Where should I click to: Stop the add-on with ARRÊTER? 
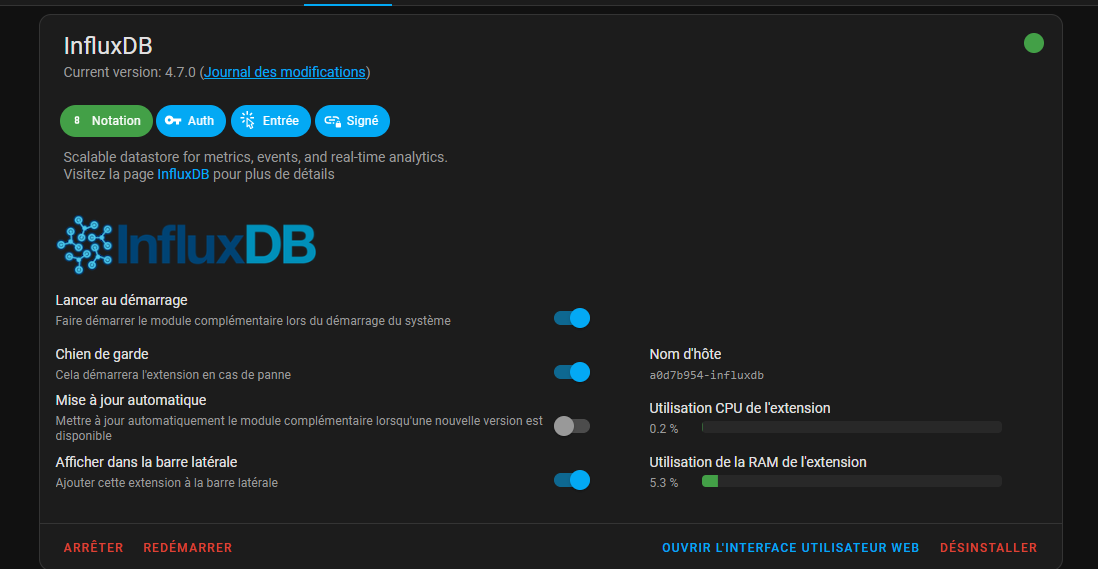[93, 548]
